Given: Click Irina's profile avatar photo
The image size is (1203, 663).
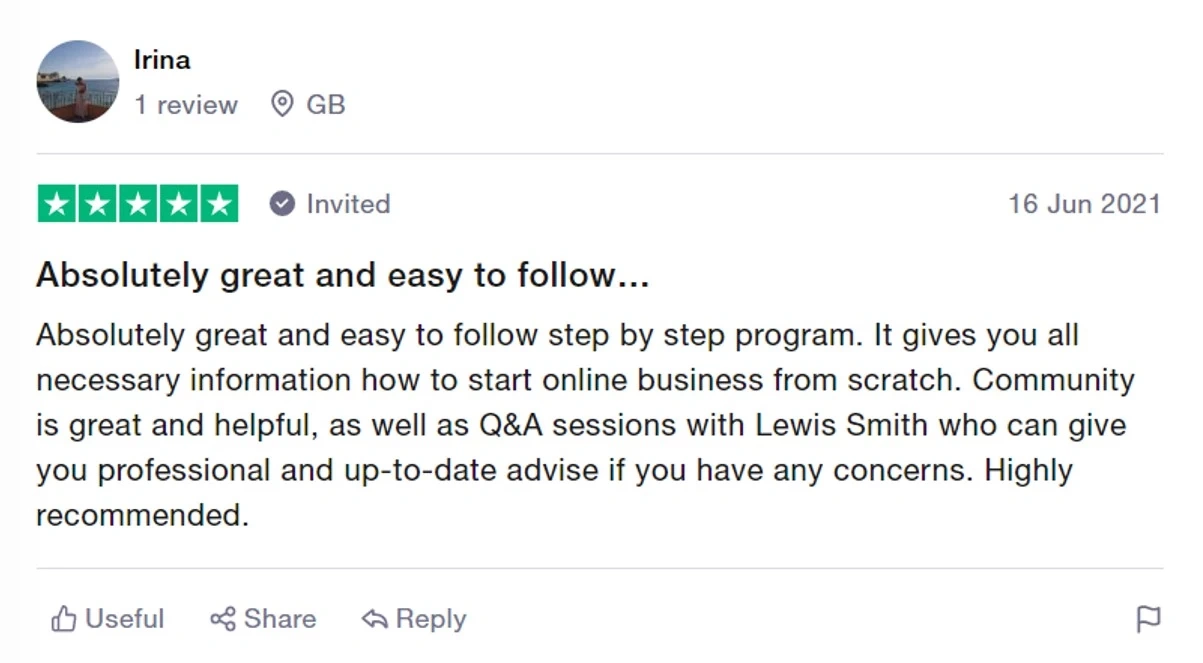Looking at the screenshot, I should pyautogui.click(x=78, y=82).
